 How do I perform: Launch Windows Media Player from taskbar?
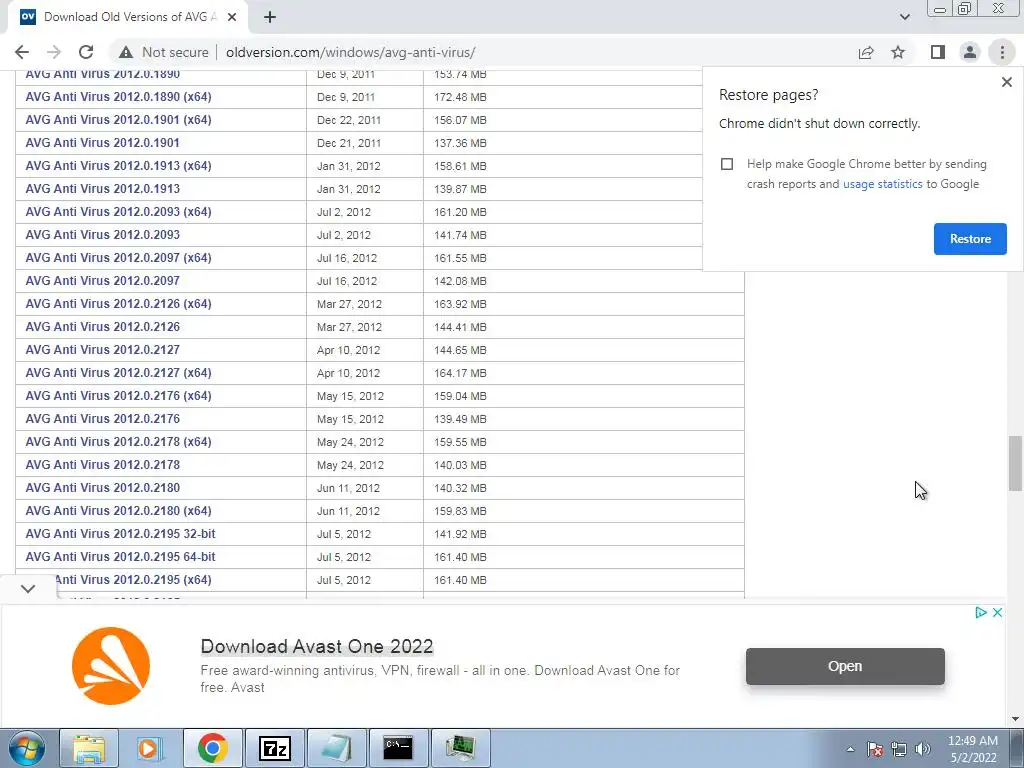[150, 748]
